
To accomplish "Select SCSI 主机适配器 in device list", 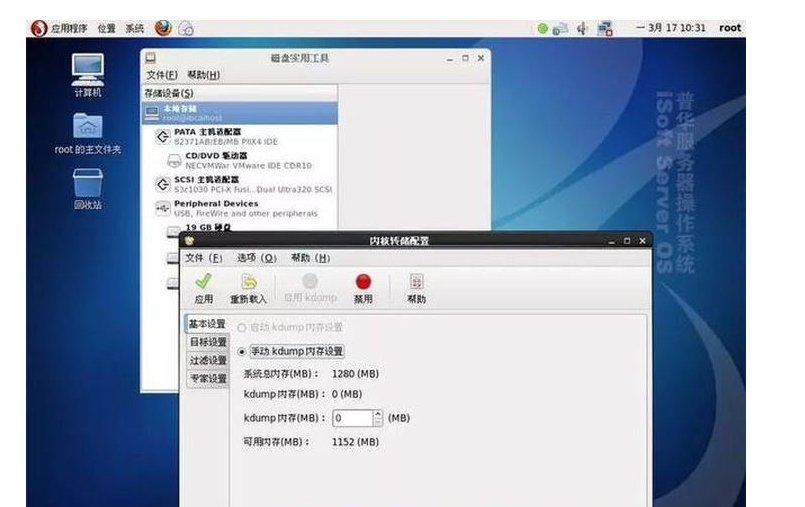I will [x=240, y=184].
